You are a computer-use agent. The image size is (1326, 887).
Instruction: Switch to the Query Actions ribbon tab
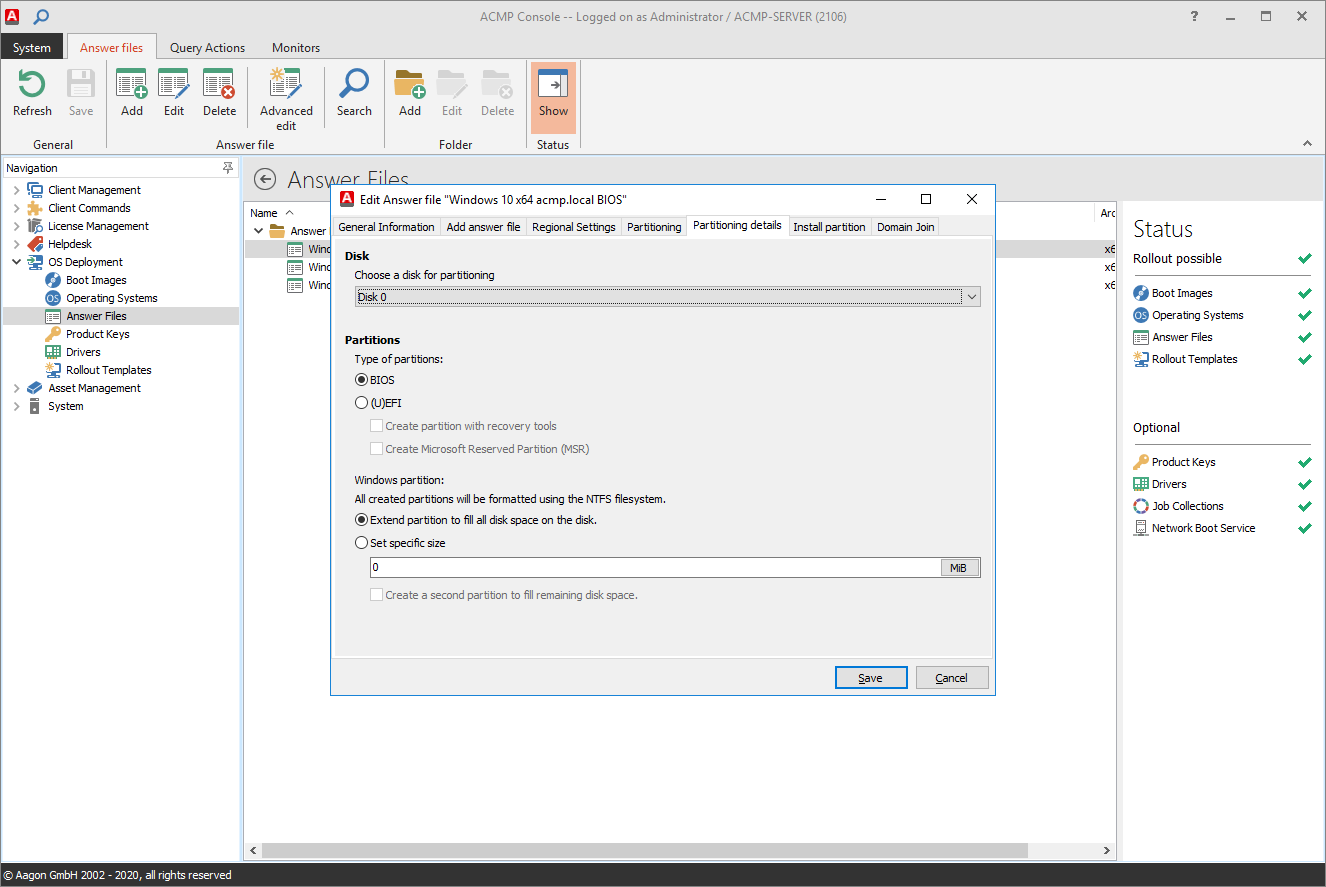[207, 47]
